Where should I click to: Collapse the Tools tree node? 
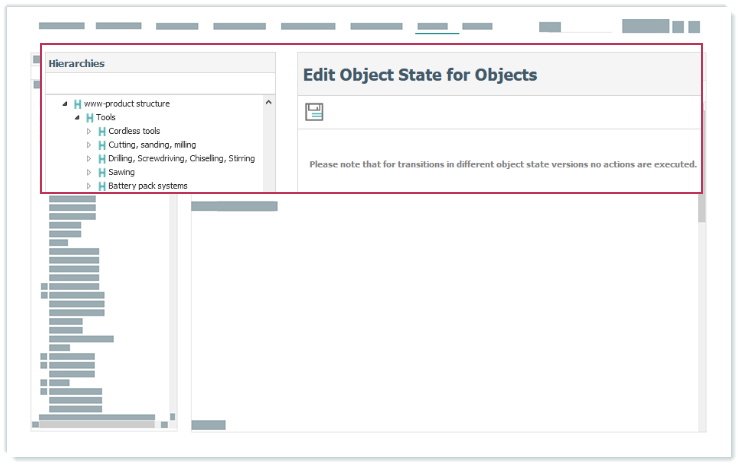coord(76,118)
